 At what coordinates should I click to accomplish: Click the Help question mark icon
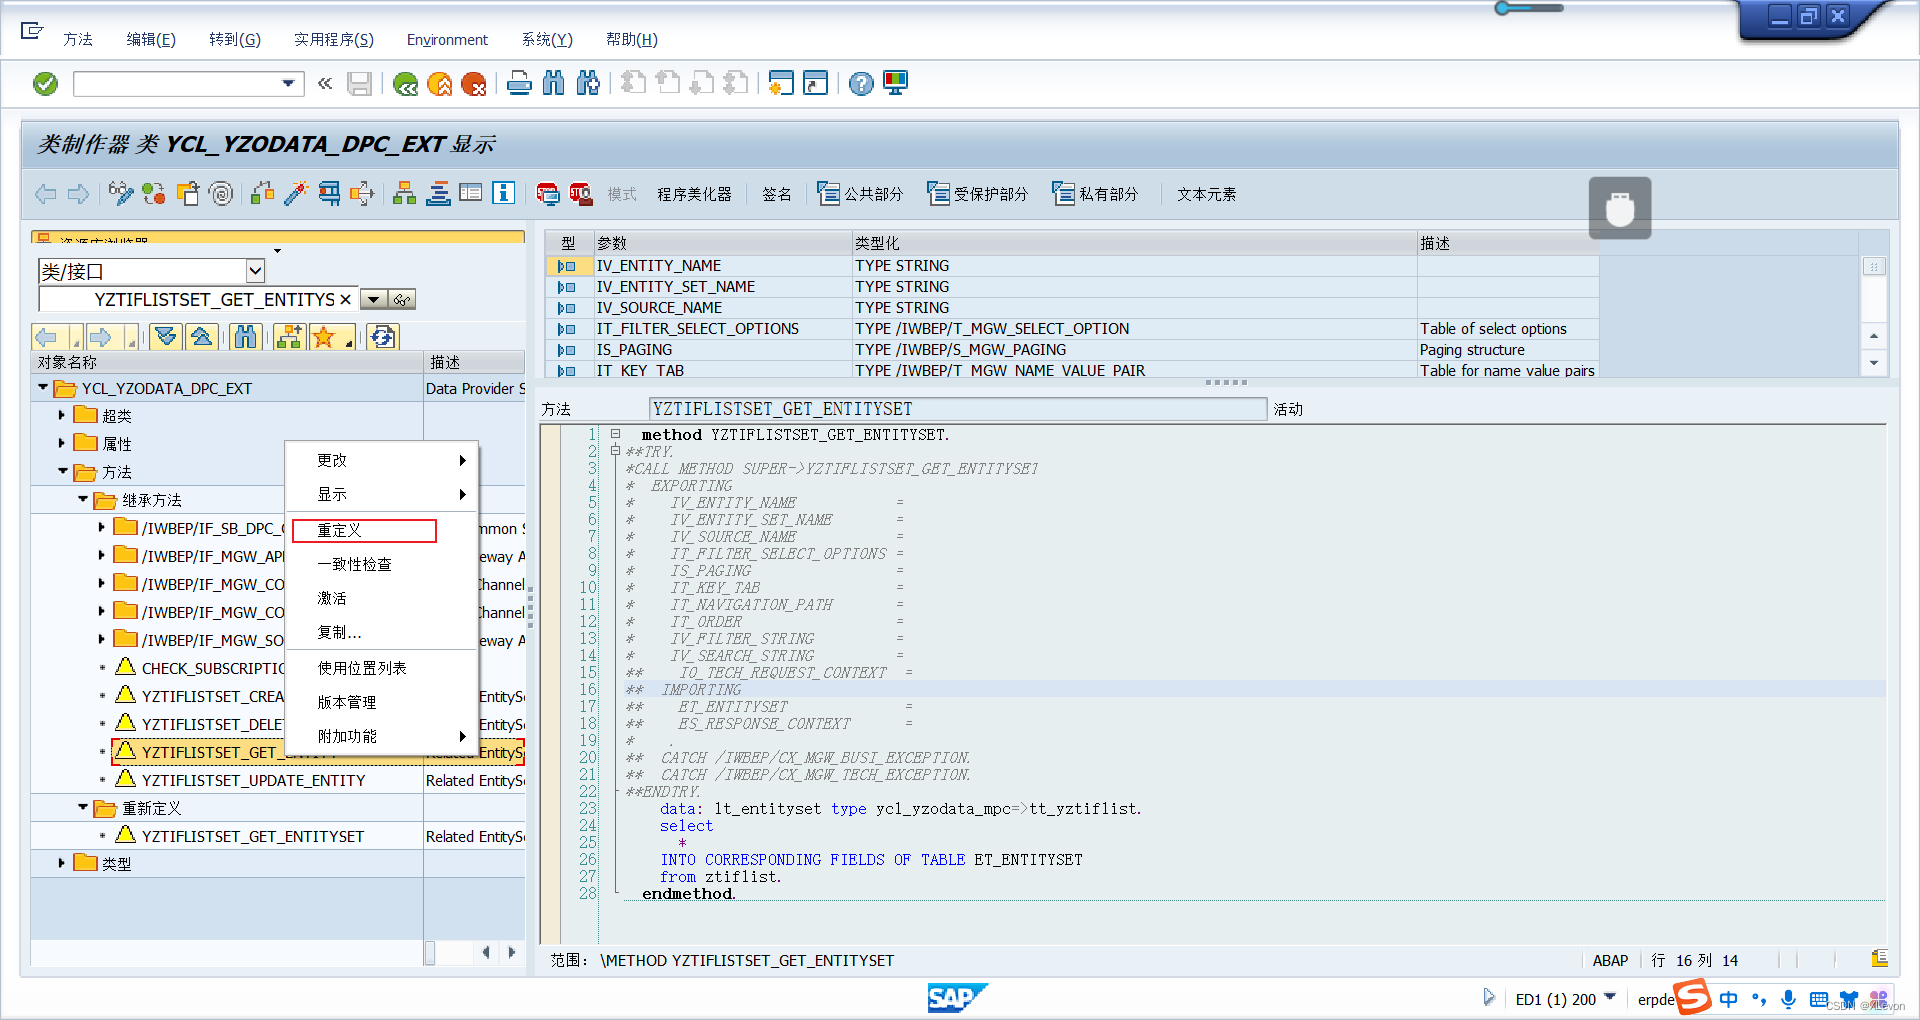click(861, 84)
